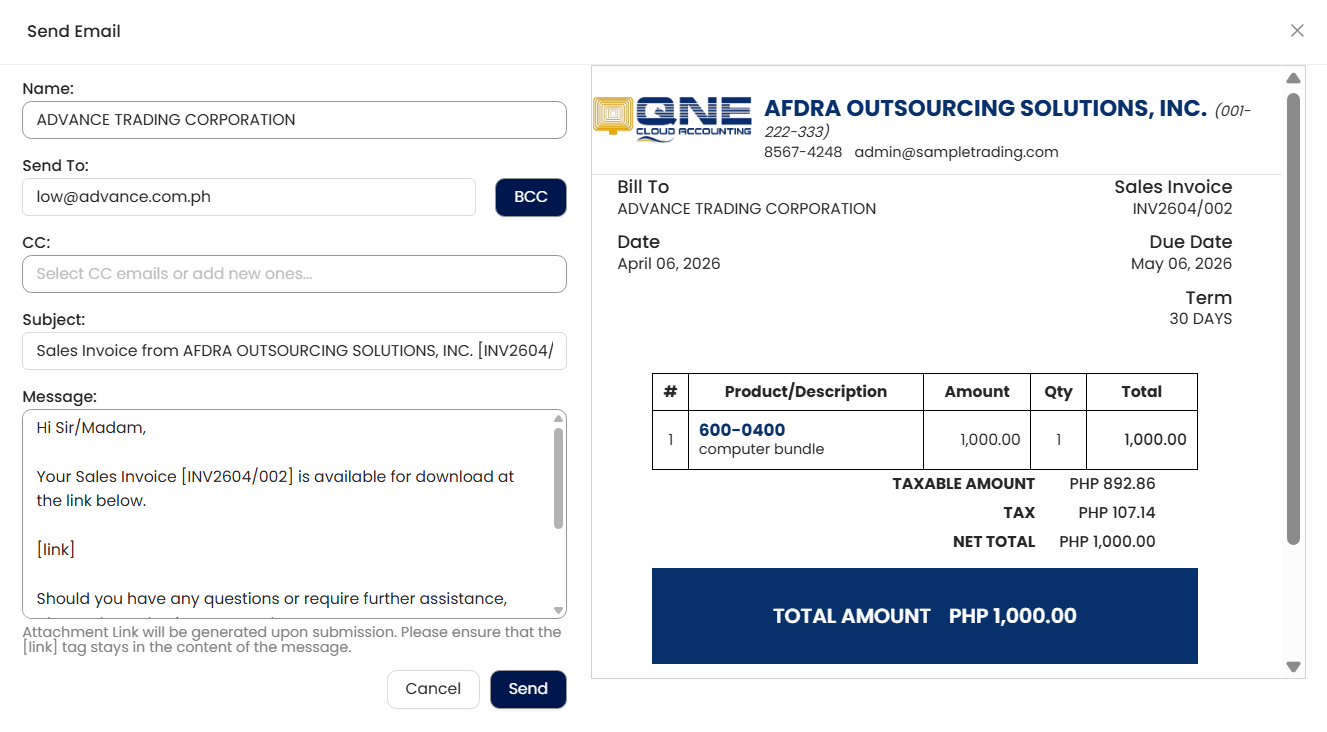Click the Sales Invoice heading in preview
The image size is (1327, 732).
pos(1173,187)
